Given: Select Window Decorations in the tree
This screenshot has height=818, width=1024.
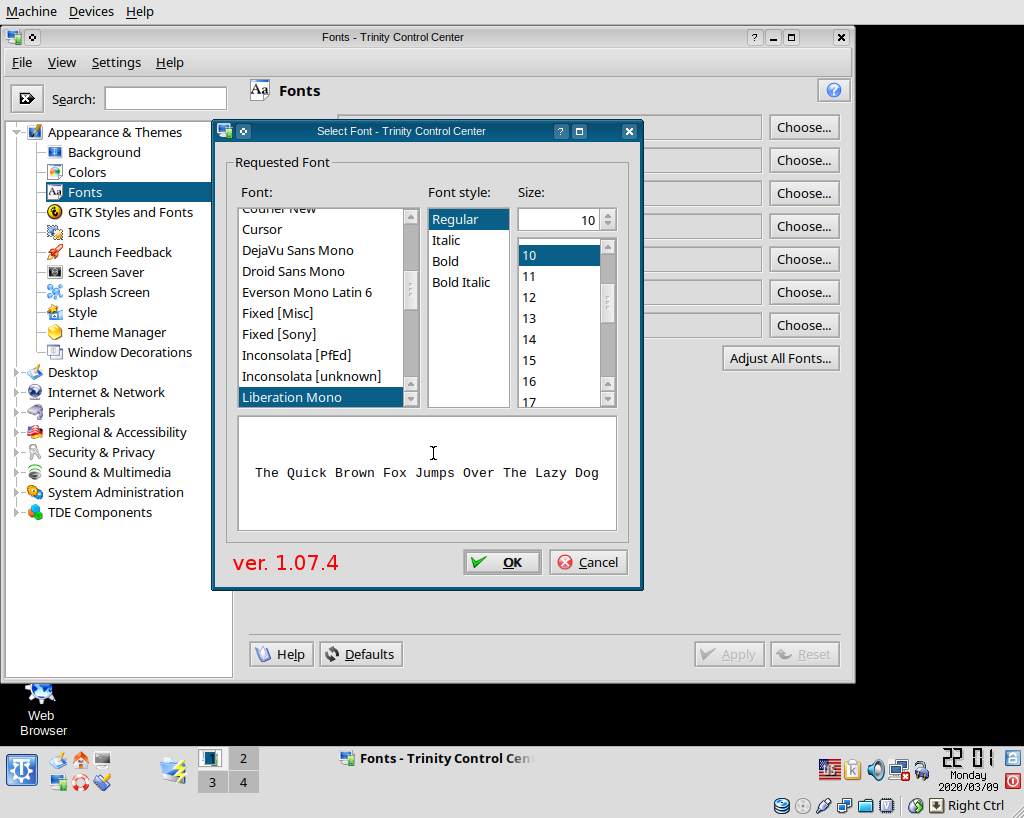Looking at the screenshot, I should pos(129,353).
